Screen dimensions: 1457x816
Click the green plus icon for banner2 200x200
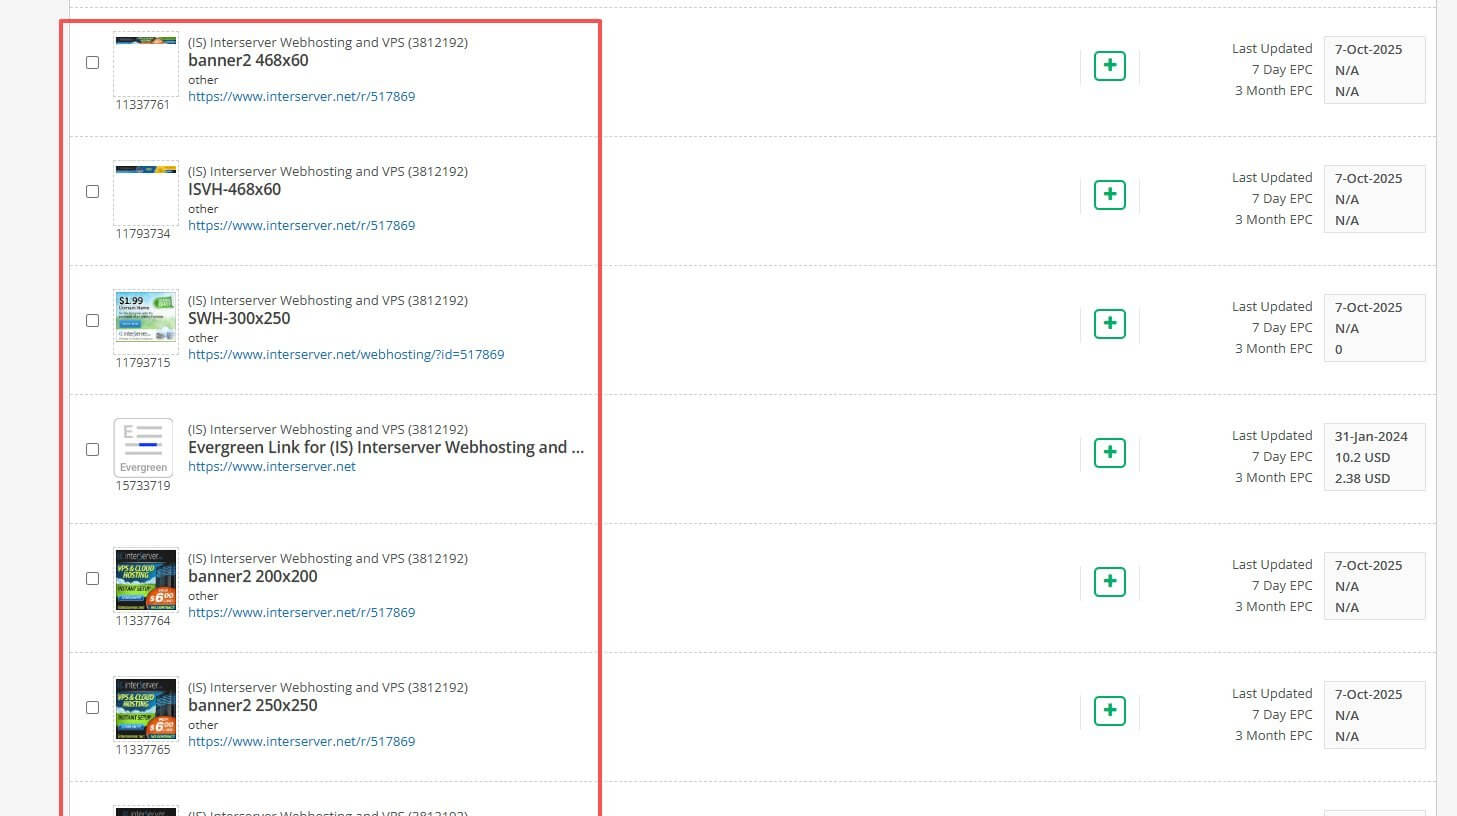click(1110, 582)
